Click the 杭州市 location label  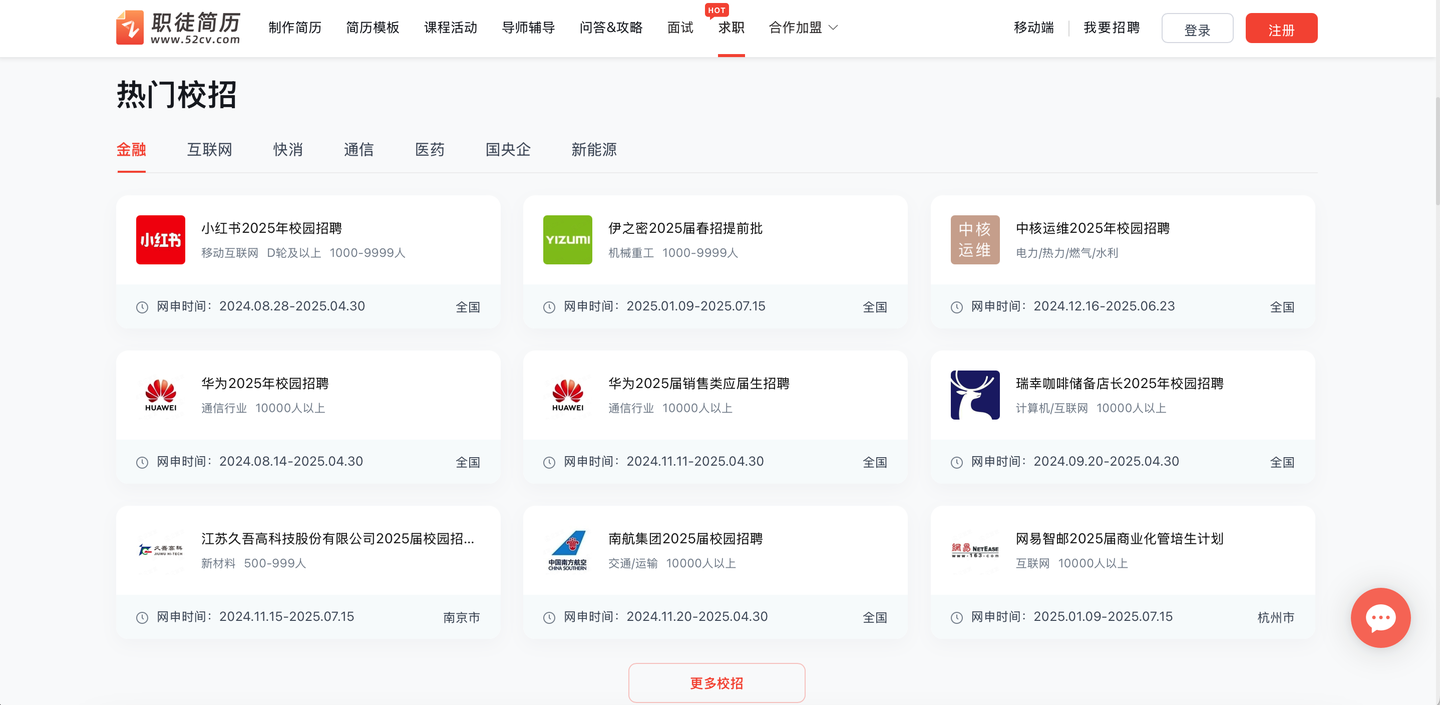click(1276, 618)
